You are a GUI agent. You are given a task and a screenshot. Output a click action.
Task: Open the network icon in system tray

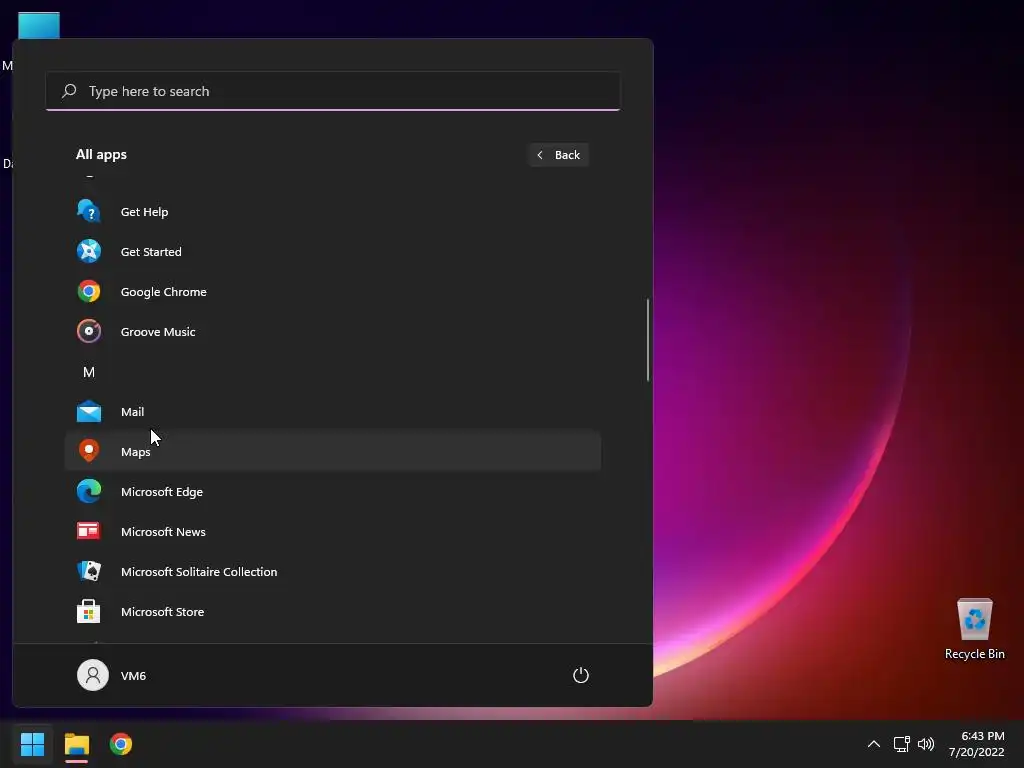902,744
